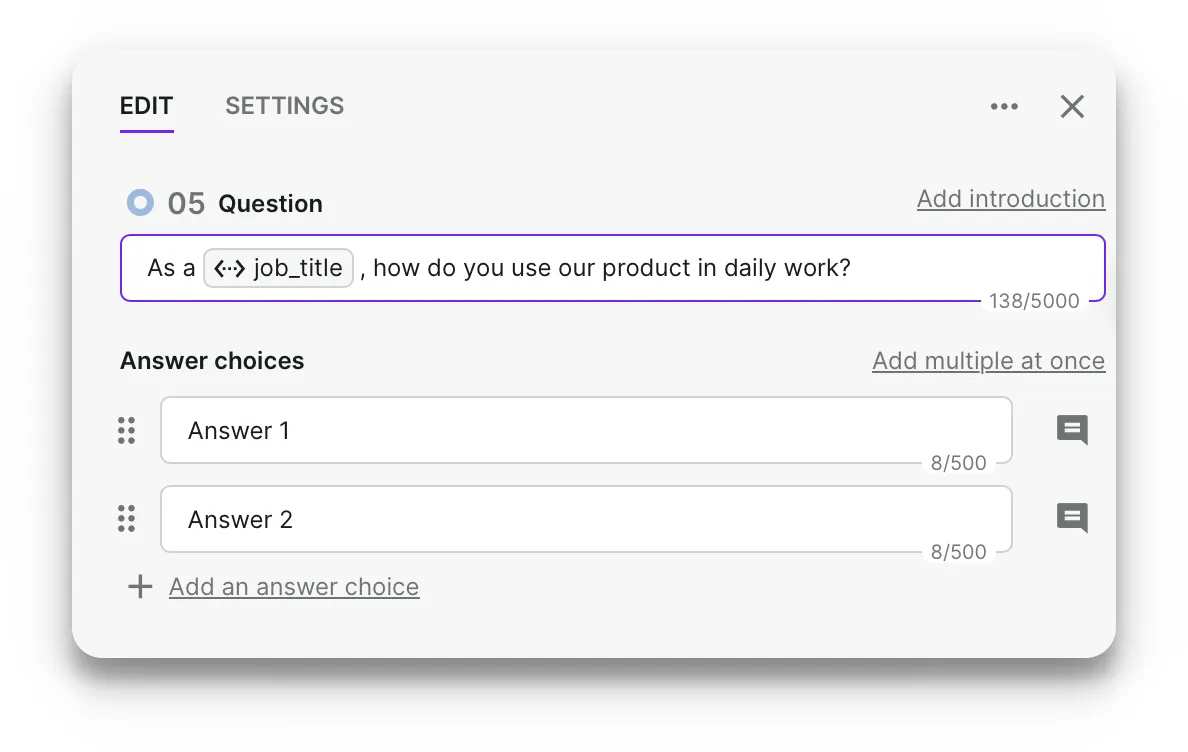This screenshot has width=1188, height=752.
Task: Open comment icon next to Answer 2
Action: click(x=1072, y=519)
